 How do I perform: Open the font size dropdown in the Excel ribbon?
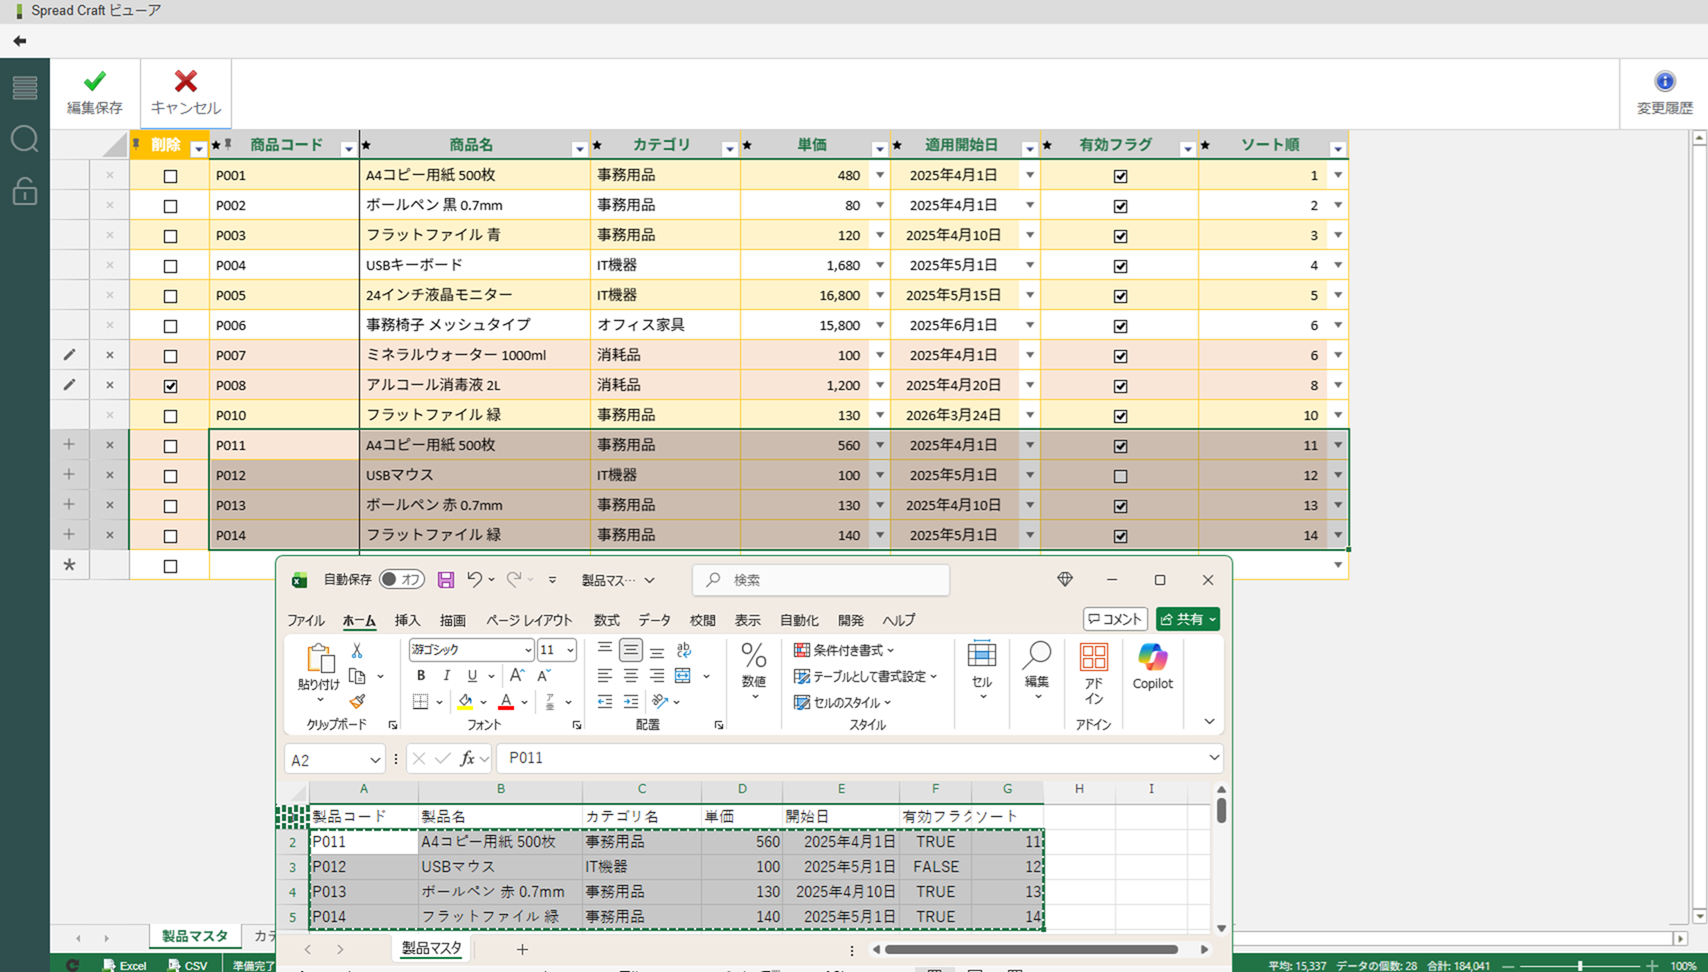556,650
